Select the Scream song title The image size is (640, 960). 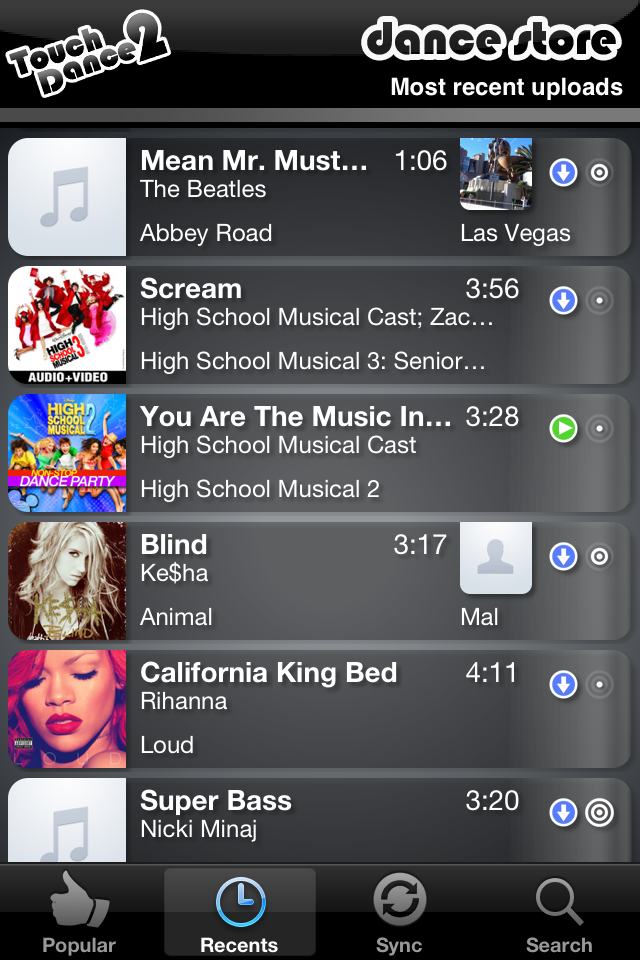pyautogui.click(x=191, y=289)
